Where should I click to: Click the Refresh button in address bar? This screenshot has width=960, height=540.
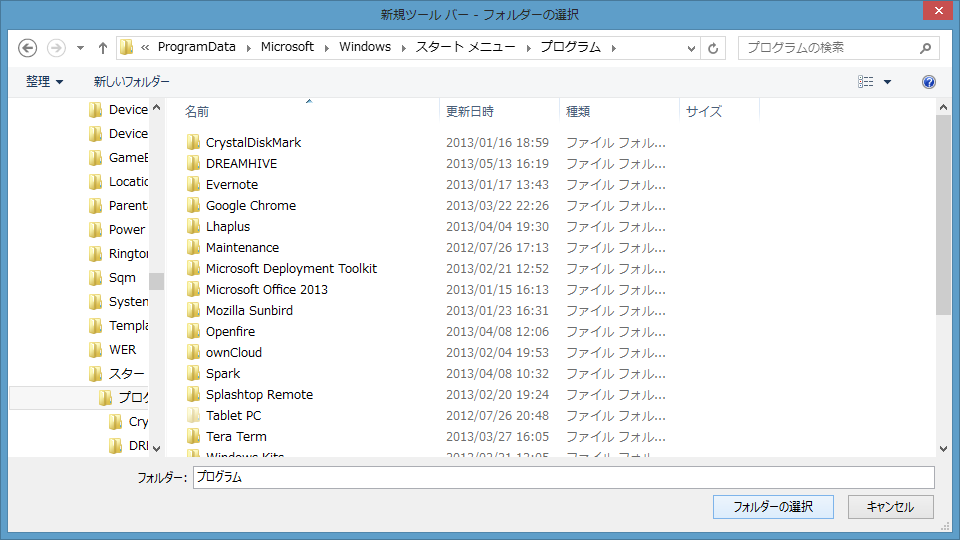[x=713, y=48]
